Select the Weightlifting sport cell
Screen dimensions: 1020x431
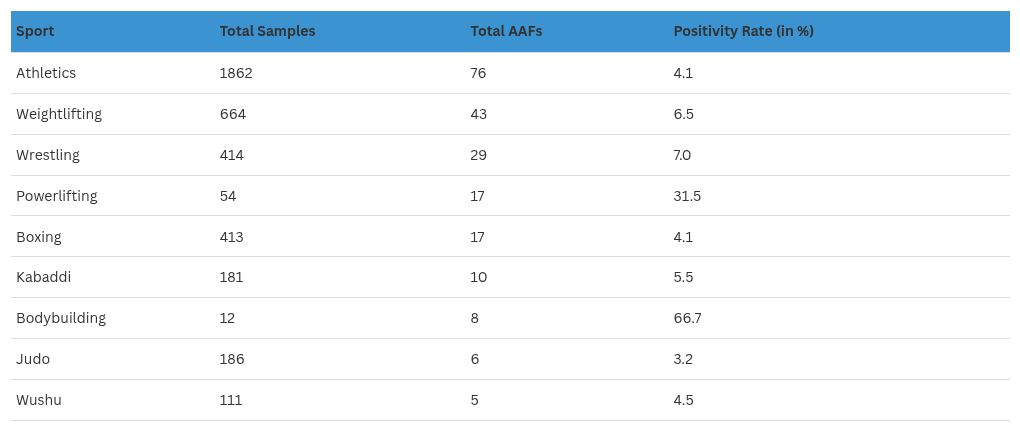(59, 114)
